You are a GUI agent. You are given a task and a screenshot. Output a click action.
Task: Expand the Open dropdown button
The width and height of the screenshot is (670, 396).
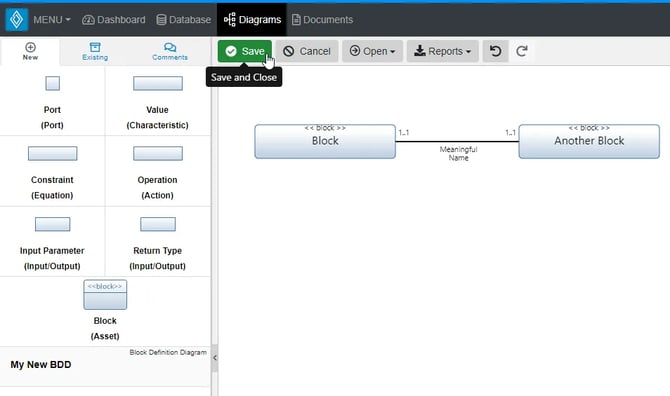pyautogui.click(x=372, y=51)
